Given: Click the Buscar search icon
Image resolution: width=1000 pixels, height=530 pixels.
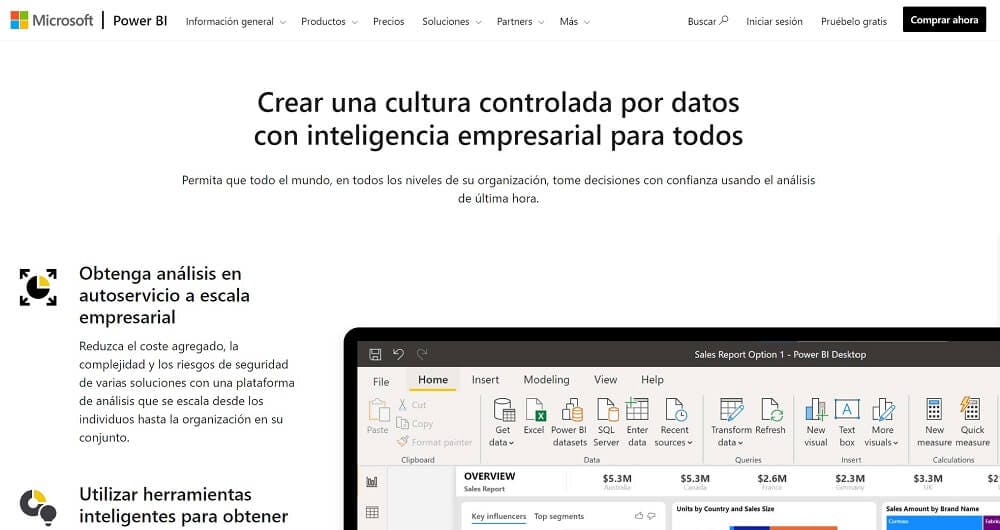Looking at the screenshot, I should point(723,20).
